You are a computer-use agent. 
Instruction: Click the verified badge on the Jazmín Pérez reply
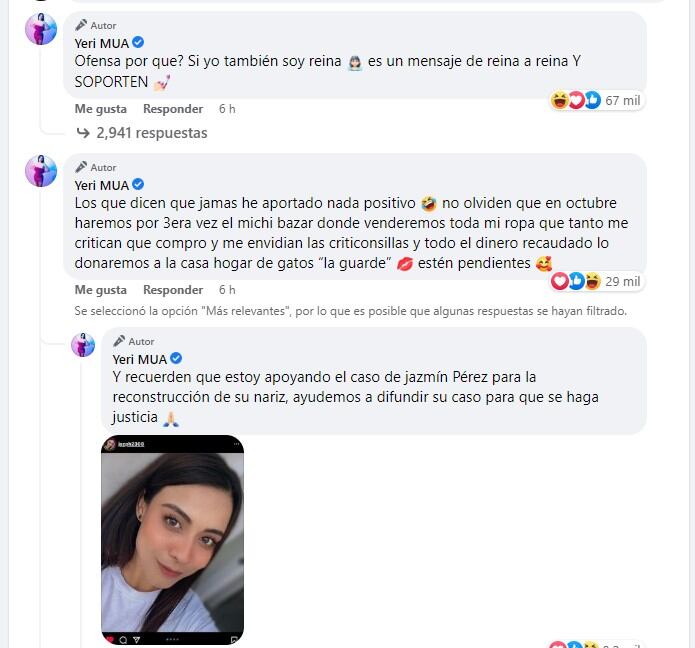(176, 358)
